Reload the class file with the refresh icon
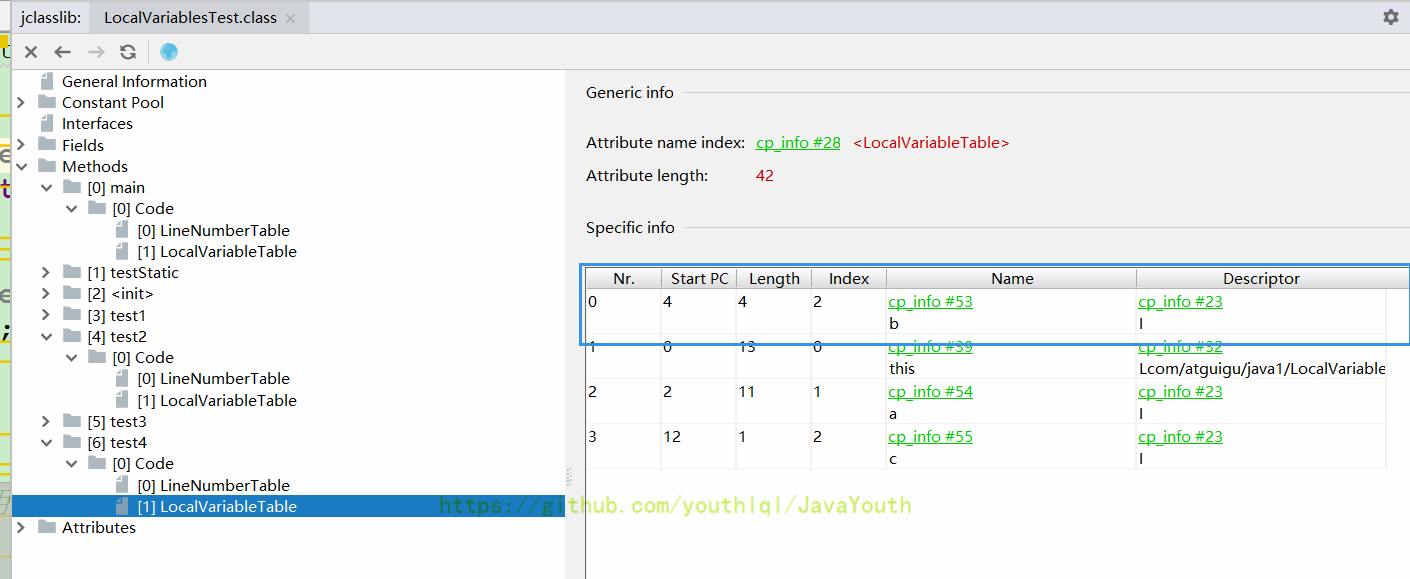Viewport: 1410px width, 579px height. point(128,52)
